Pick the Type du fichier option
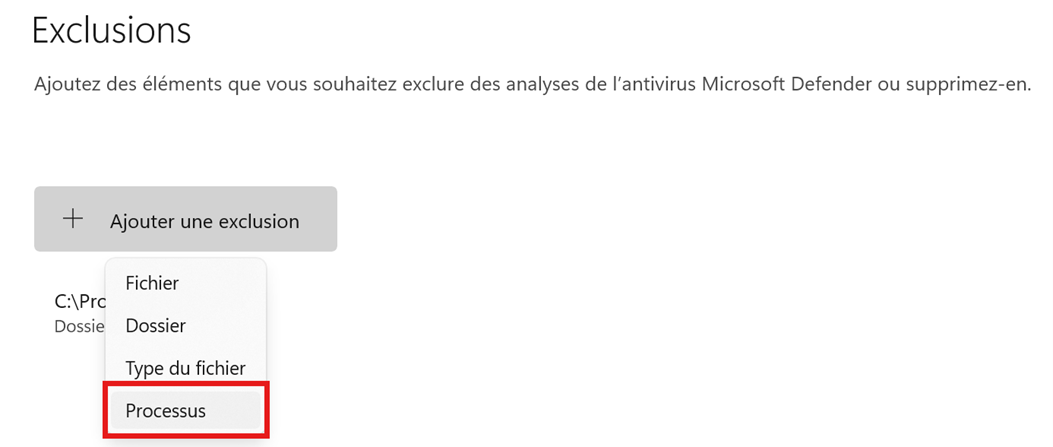The height and width of the screenshot is (447, 1053). pos(185,368)
